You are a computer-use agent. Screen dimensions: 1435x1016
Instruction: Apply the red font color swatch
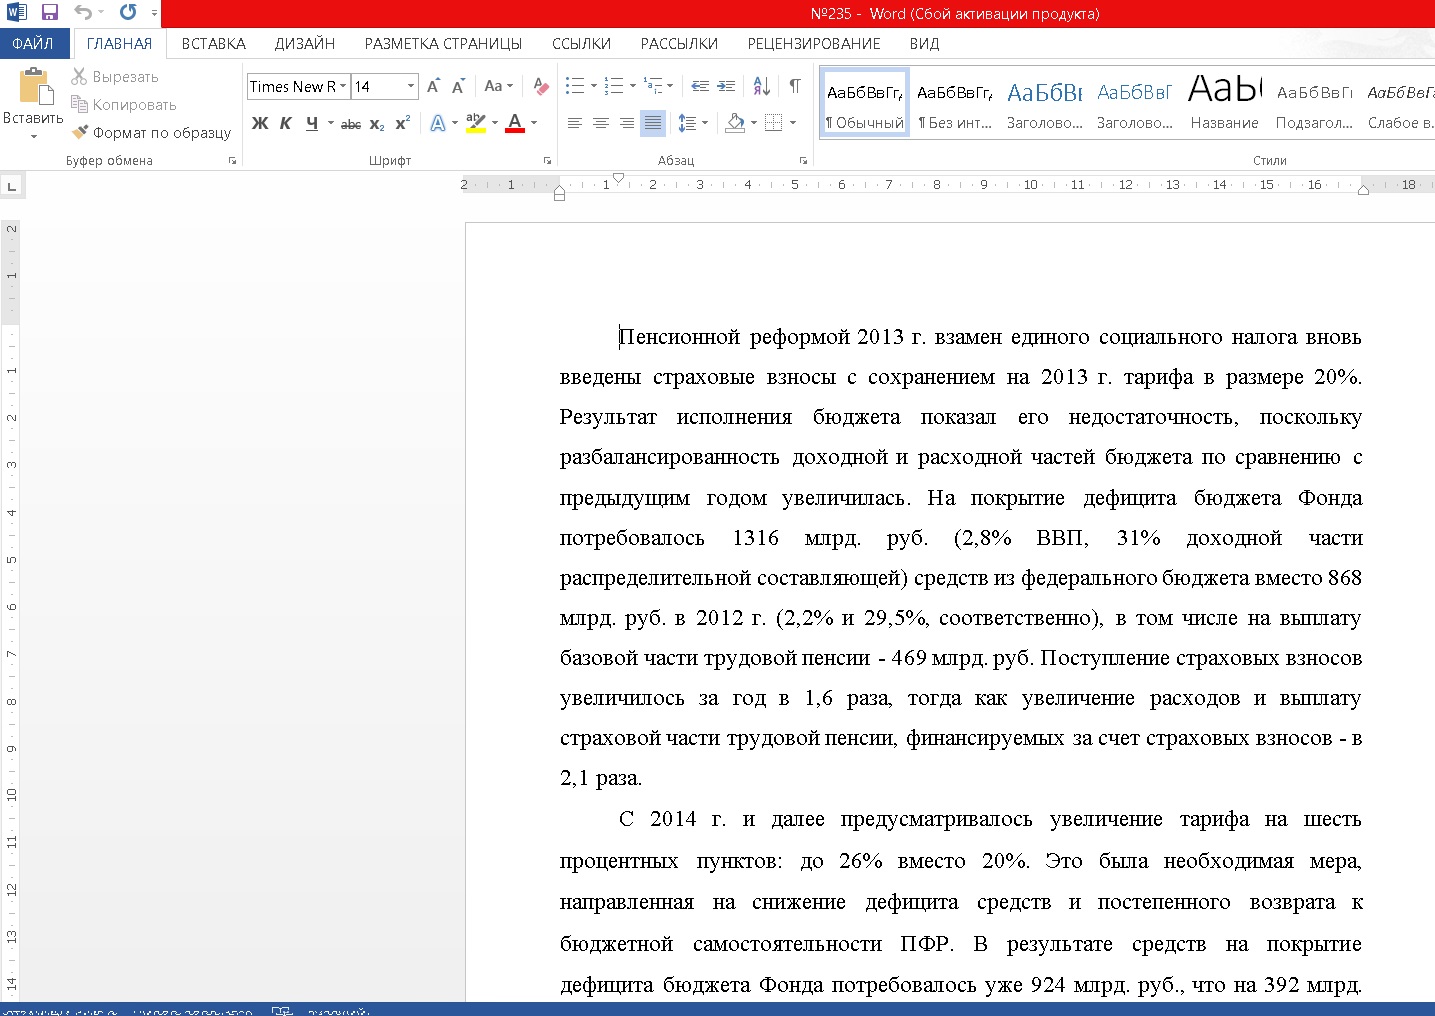tap(515, 123)
